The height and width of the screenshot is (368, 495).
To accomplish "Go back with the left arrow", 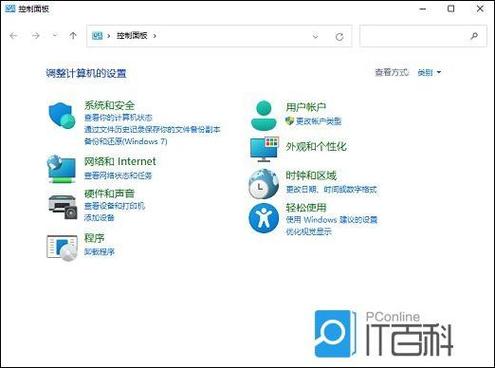I will point(13,35).
